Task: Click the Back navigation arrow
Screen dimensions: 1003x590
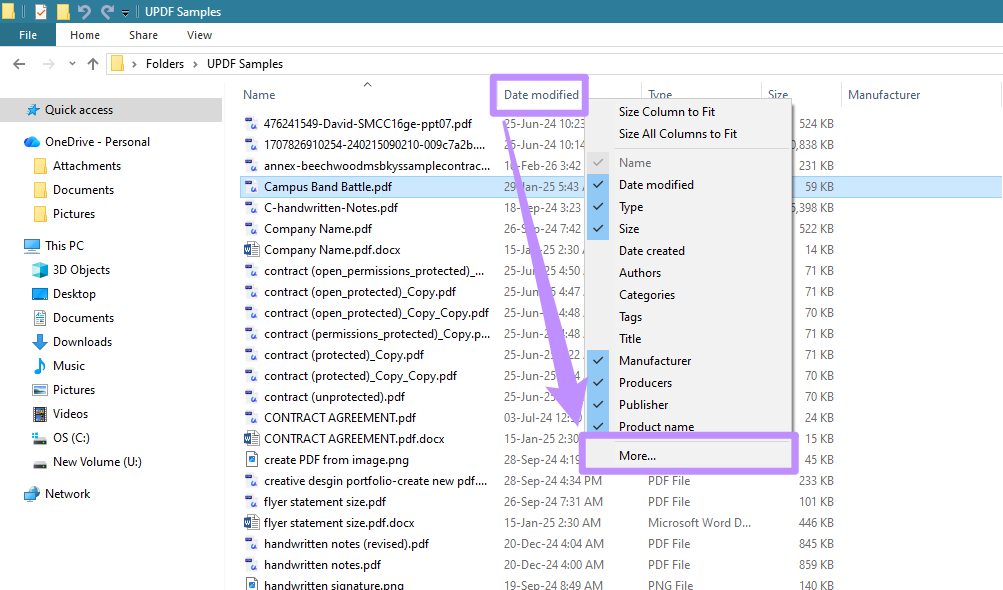Action: pos(19,64)
